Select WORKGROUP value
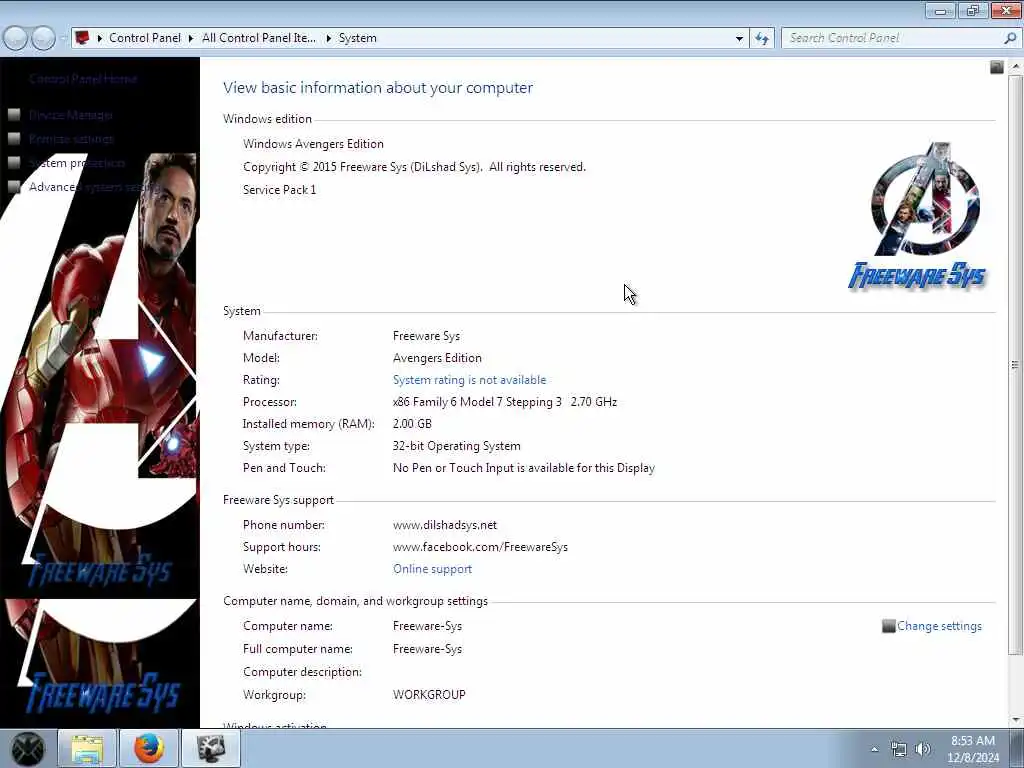1024x768 pixels. tap(429, 695)
